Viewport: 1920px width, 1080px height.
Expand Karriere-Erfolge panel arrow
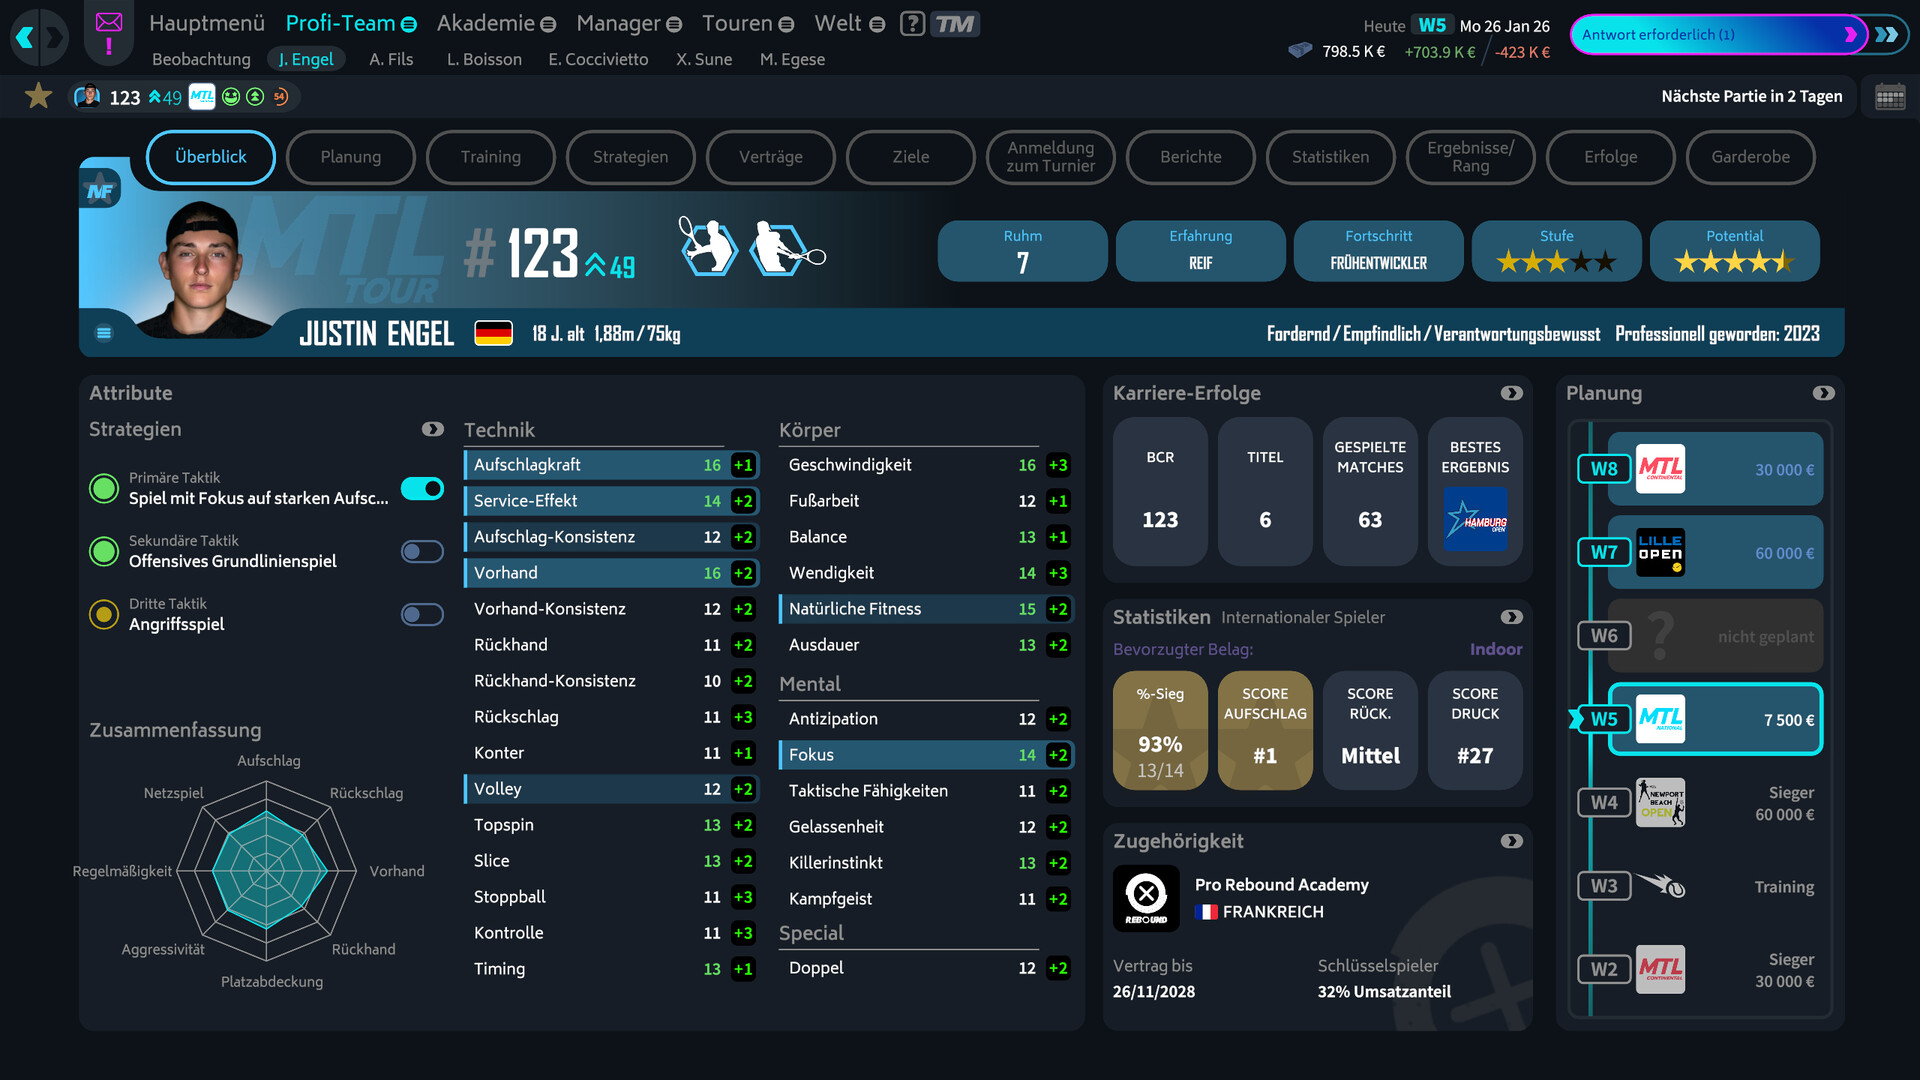[1511, 393]
